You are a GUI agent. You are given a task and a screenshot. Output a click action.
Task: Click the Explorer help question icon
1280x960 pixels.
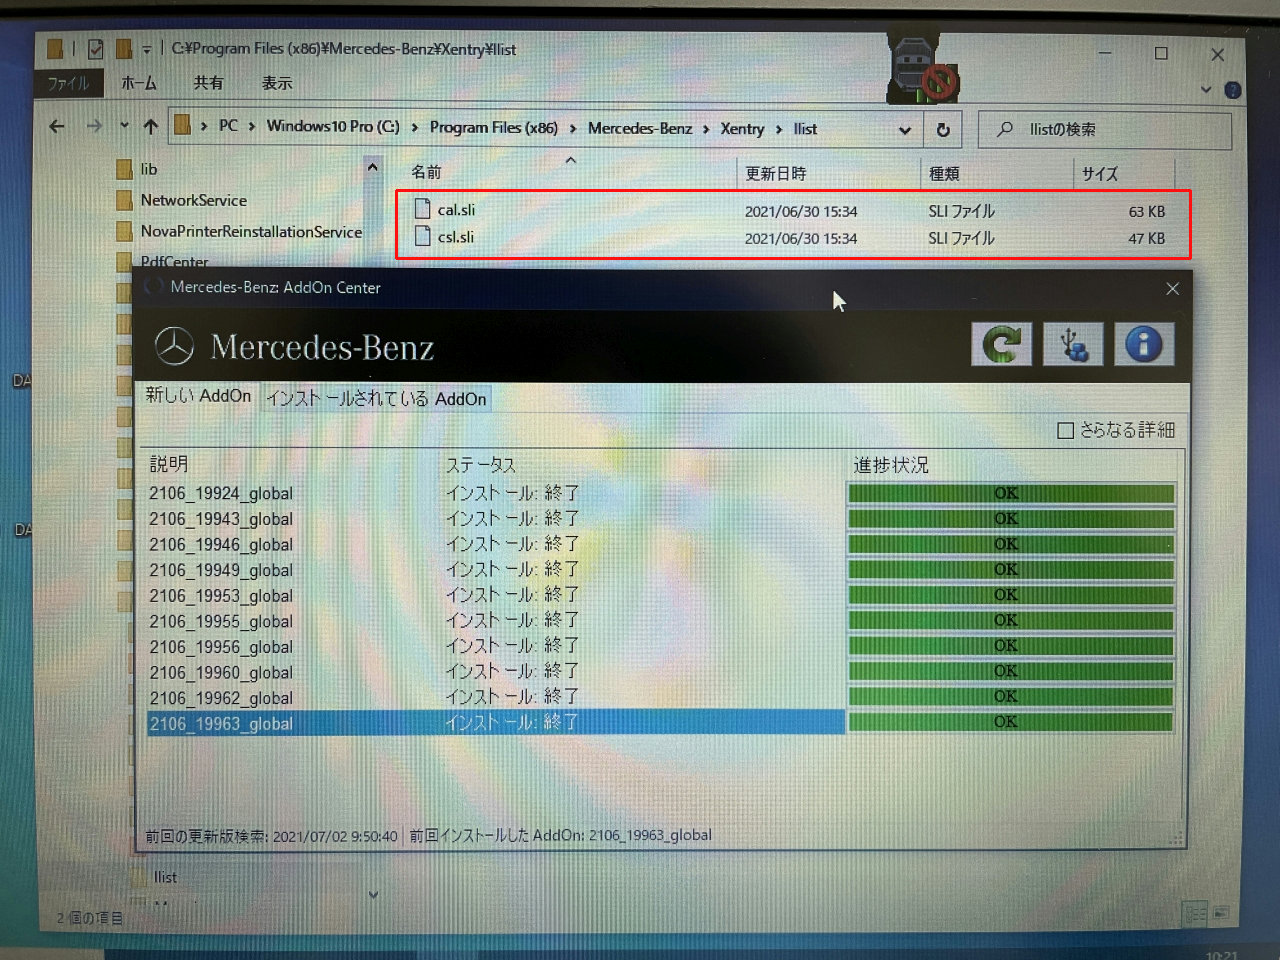[x=1233, y=90]
